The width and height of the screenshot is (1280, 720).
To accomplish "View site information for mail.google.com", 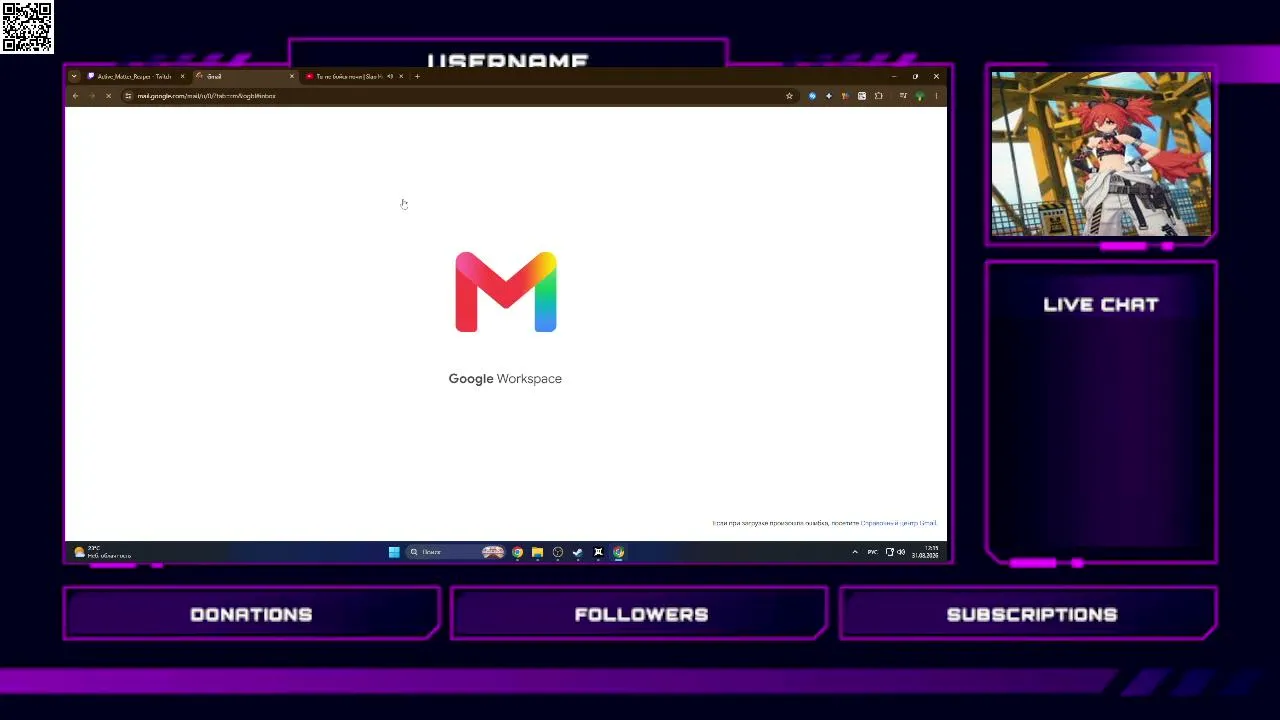I will point(128,96).
